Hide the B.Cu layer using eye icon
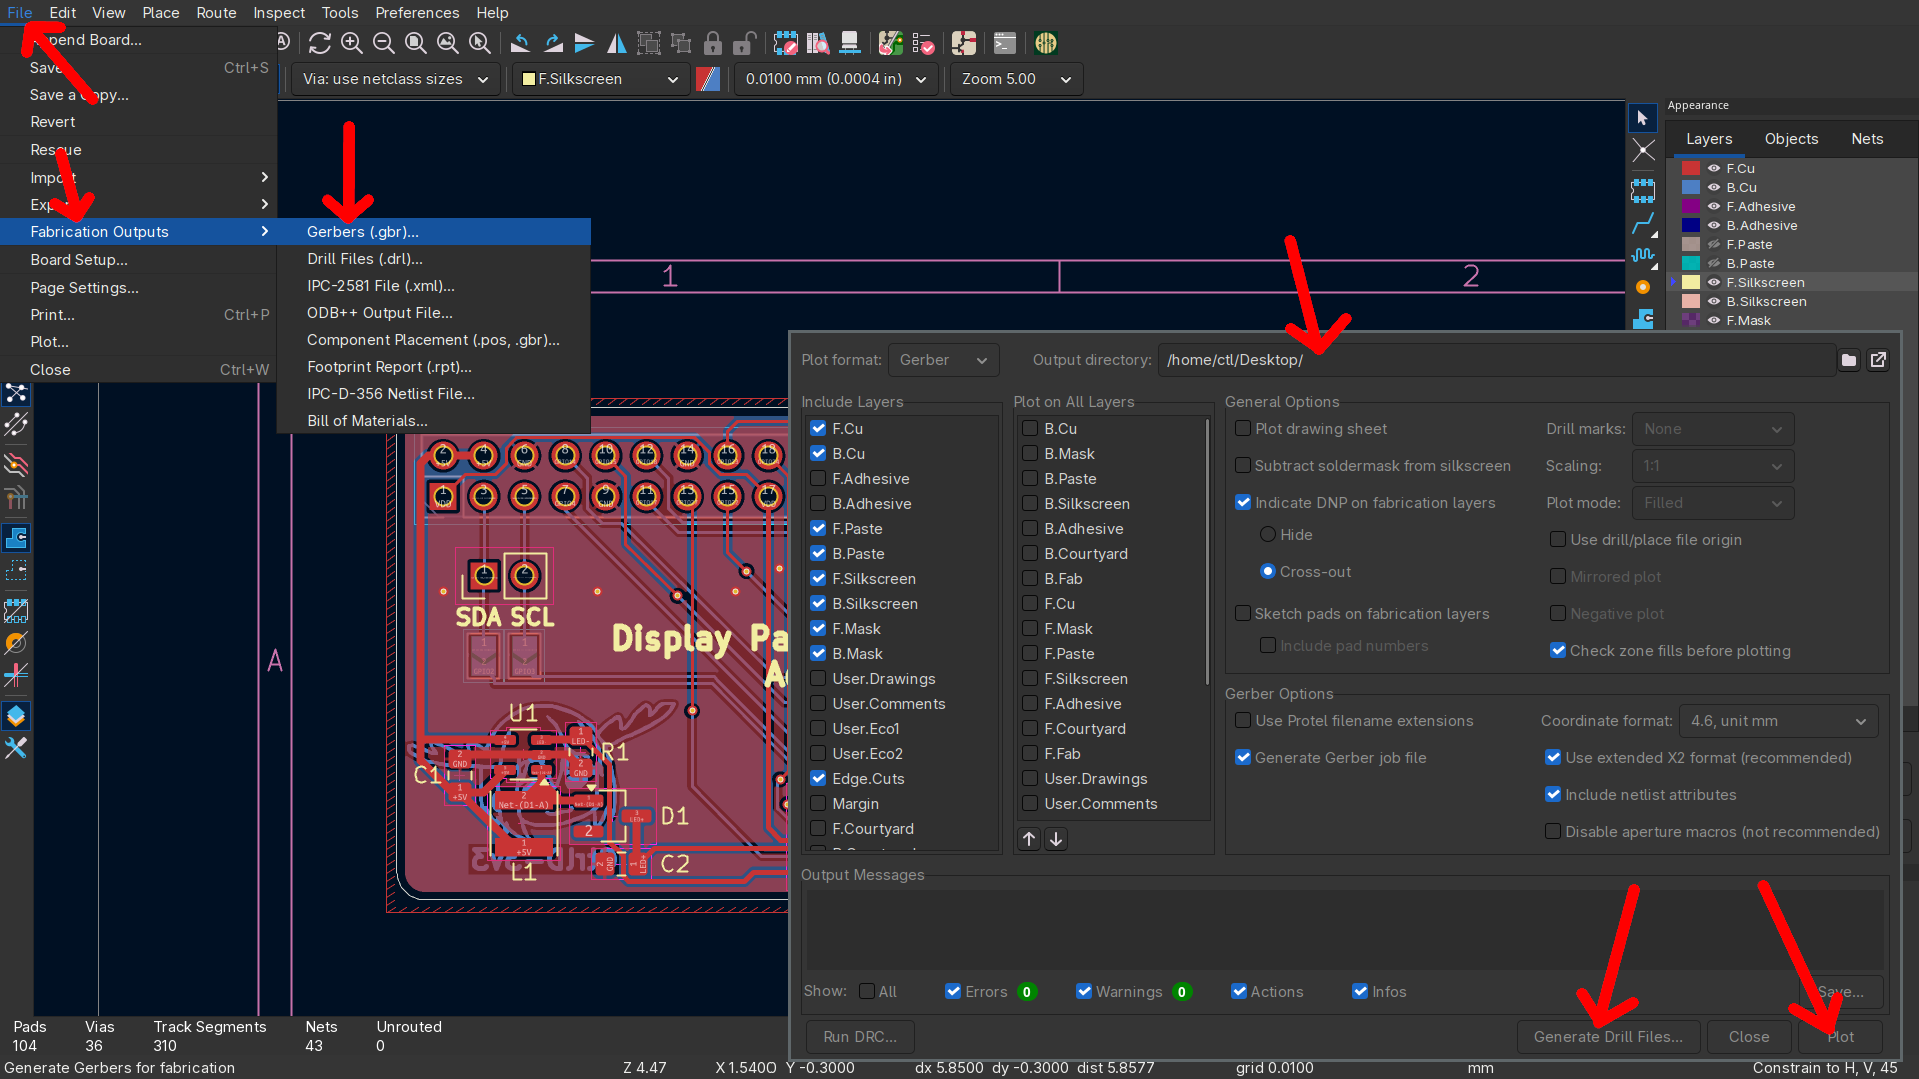Viewport: 1919px width, 1079px height. pos(1714,188)
